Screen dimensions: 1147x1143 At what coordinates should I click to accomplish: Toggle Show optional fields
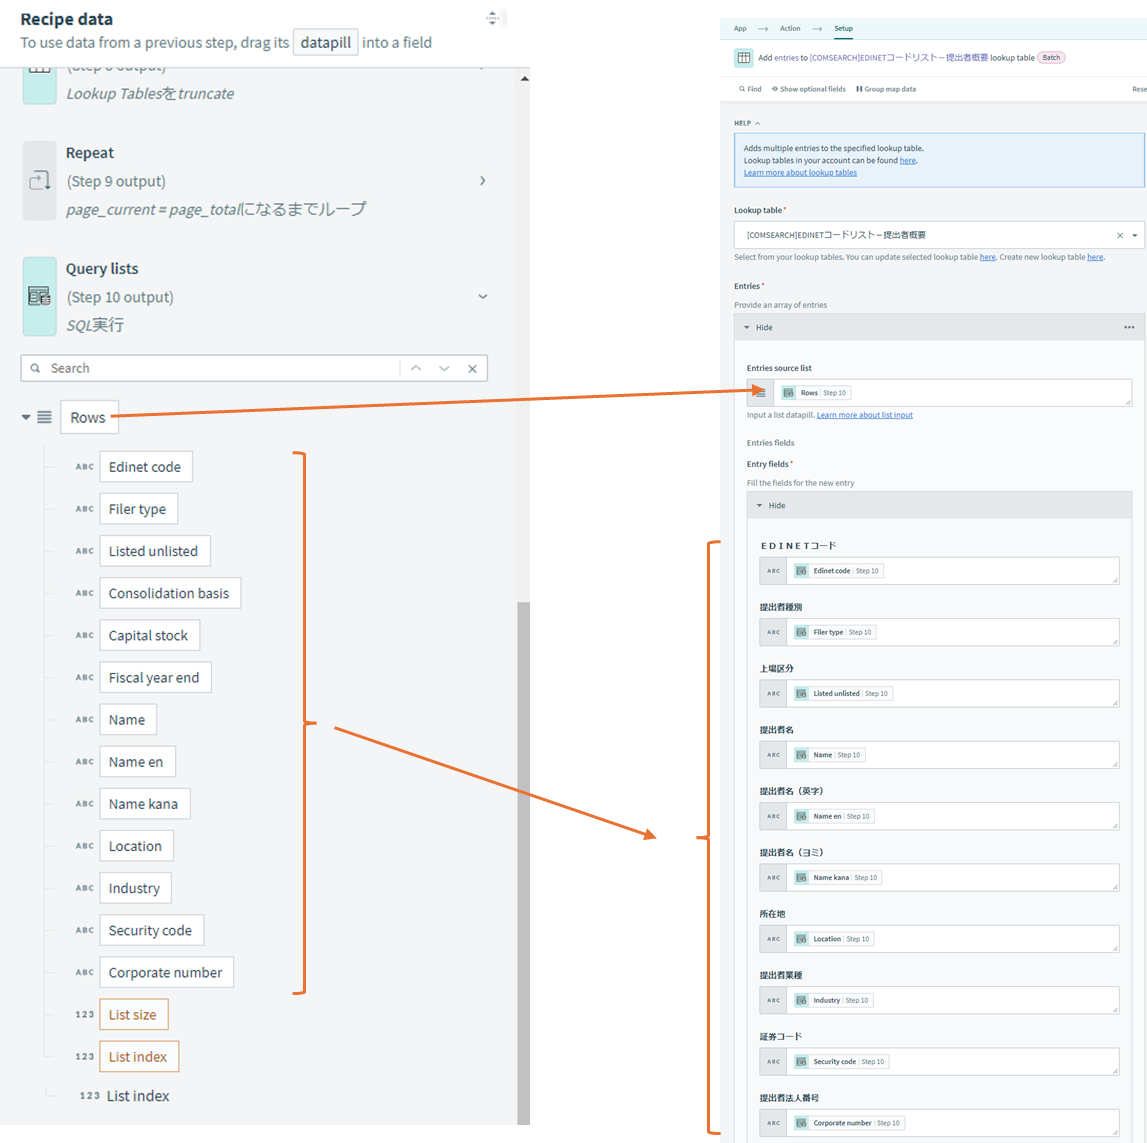pos(808,89)
